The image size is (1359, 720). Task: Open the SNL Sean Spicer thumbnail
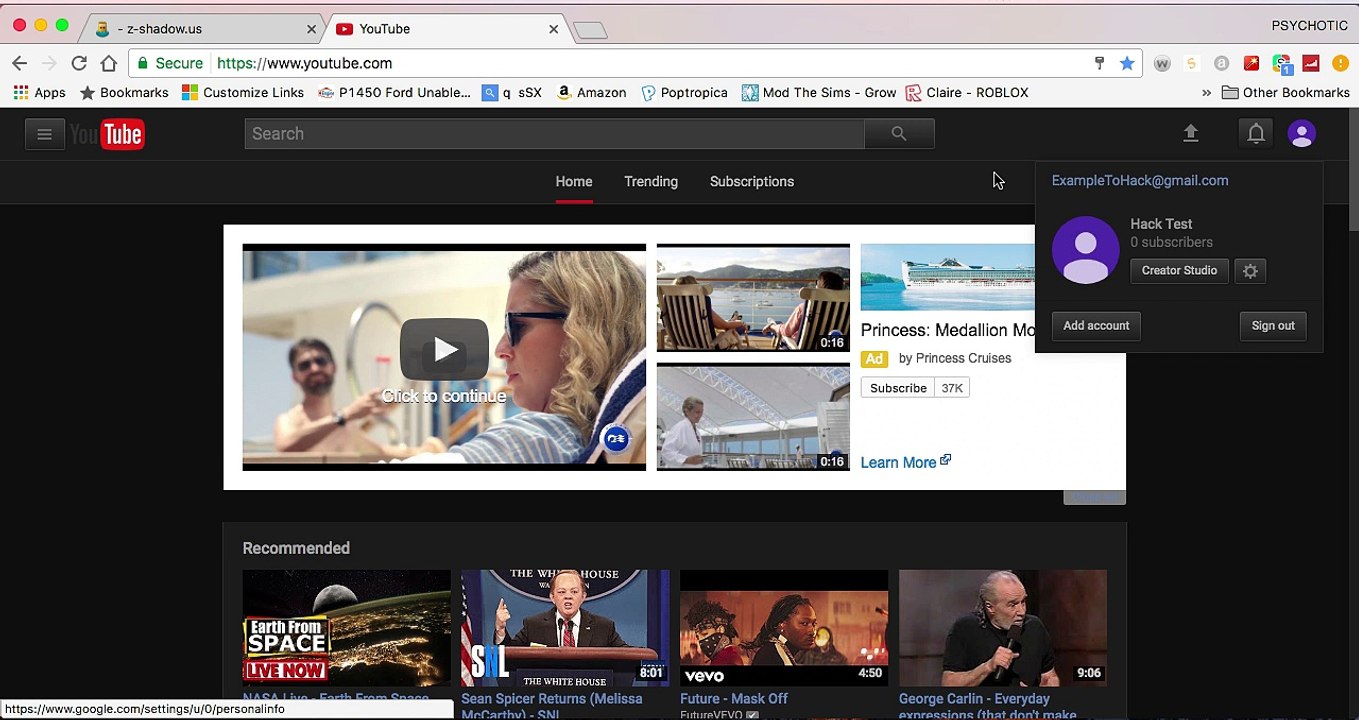point(565,628)
